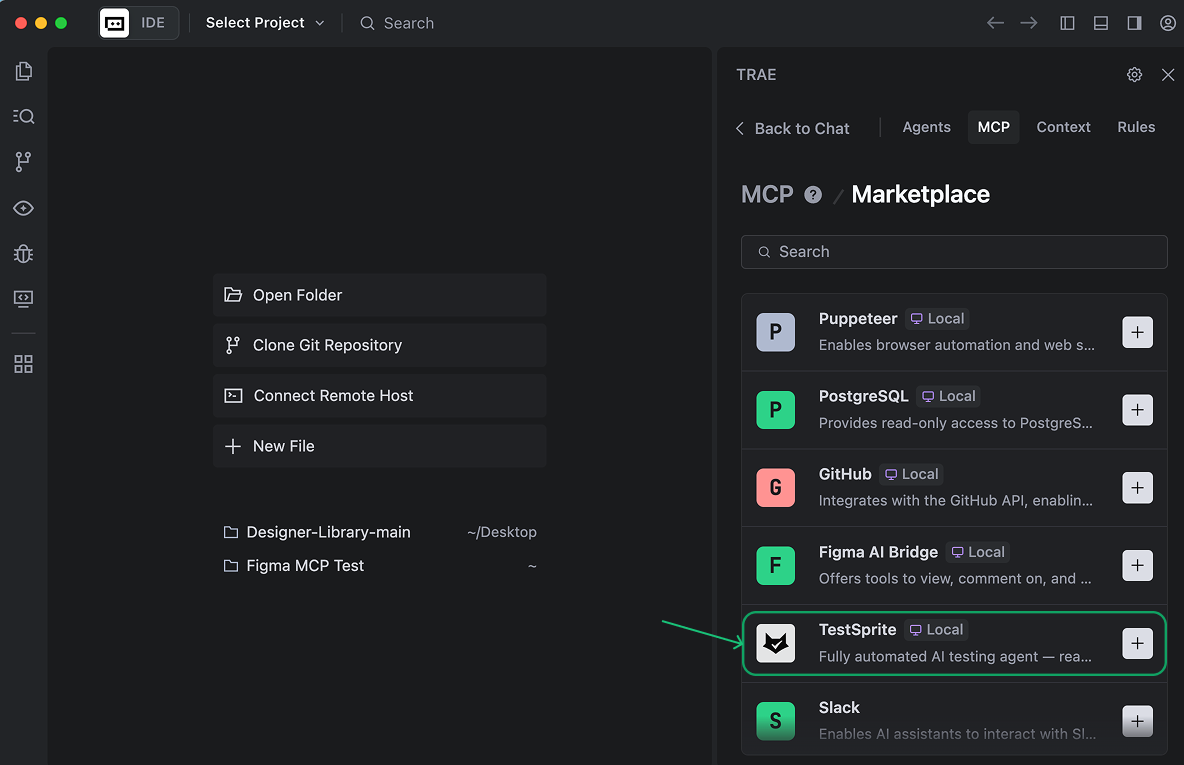Viewport: 1184px width, 765px height.
Task: Switch to the Rules tab
Action: 1136,127
